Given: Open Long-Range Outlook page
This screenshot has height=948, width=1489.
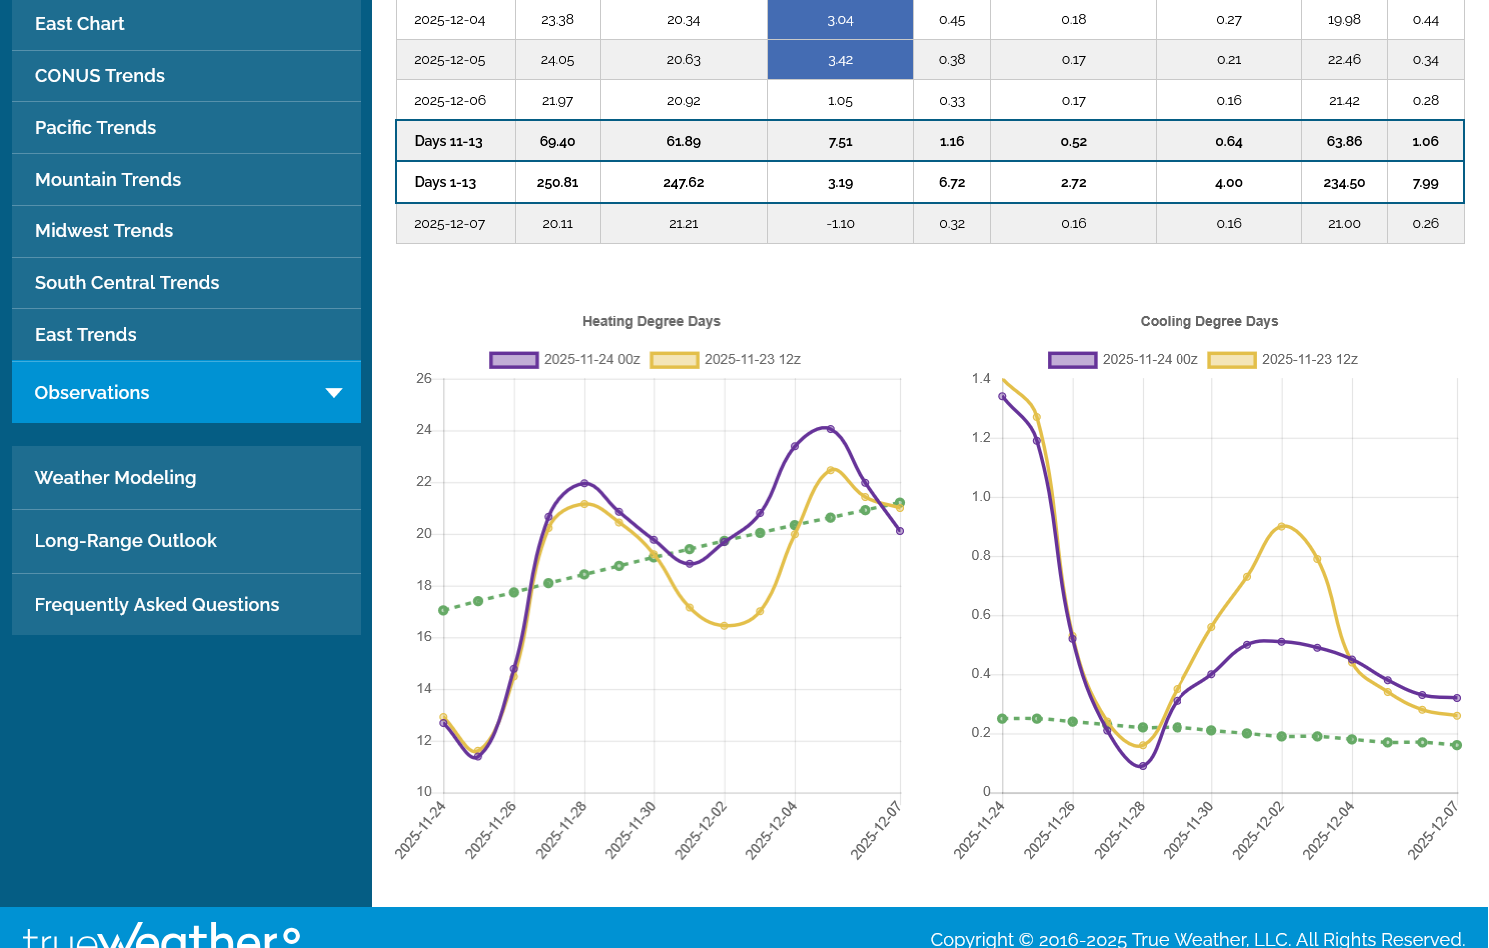Looking at the screenshot, I should [x=126, y=541].
